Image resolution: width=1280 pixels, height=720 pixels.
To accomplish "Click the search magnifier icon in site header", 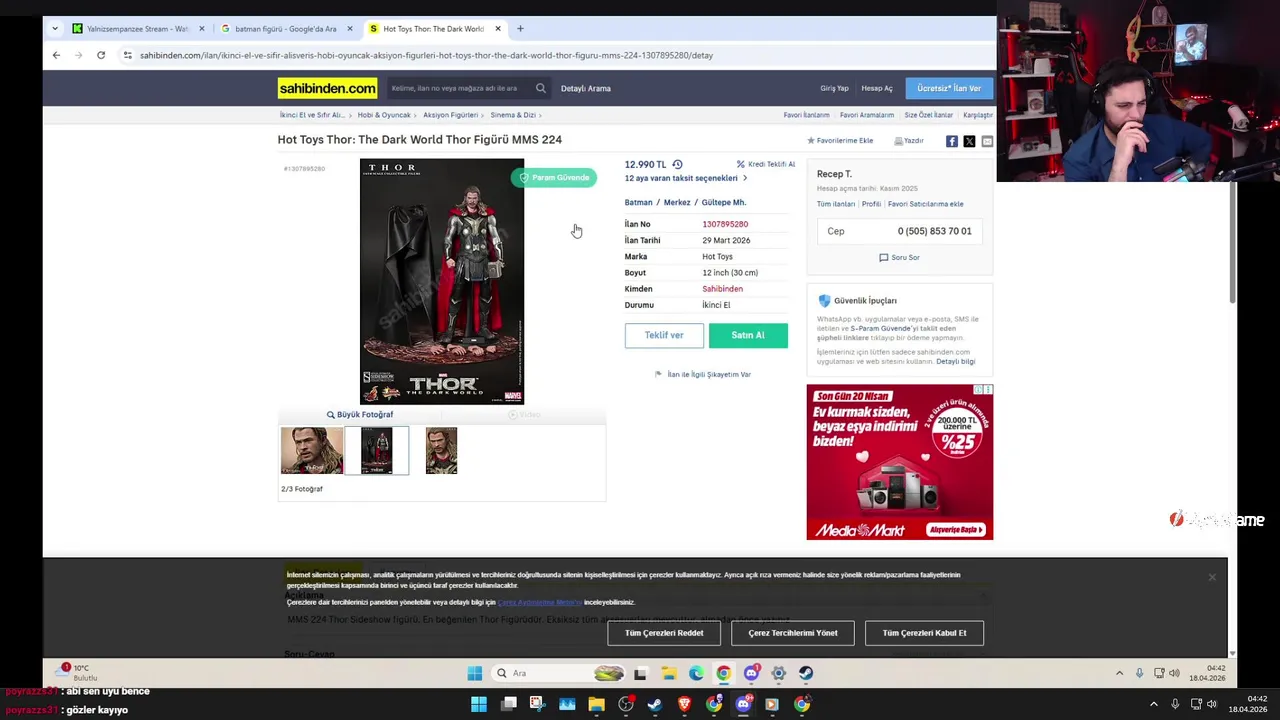I will coord(541,88).
